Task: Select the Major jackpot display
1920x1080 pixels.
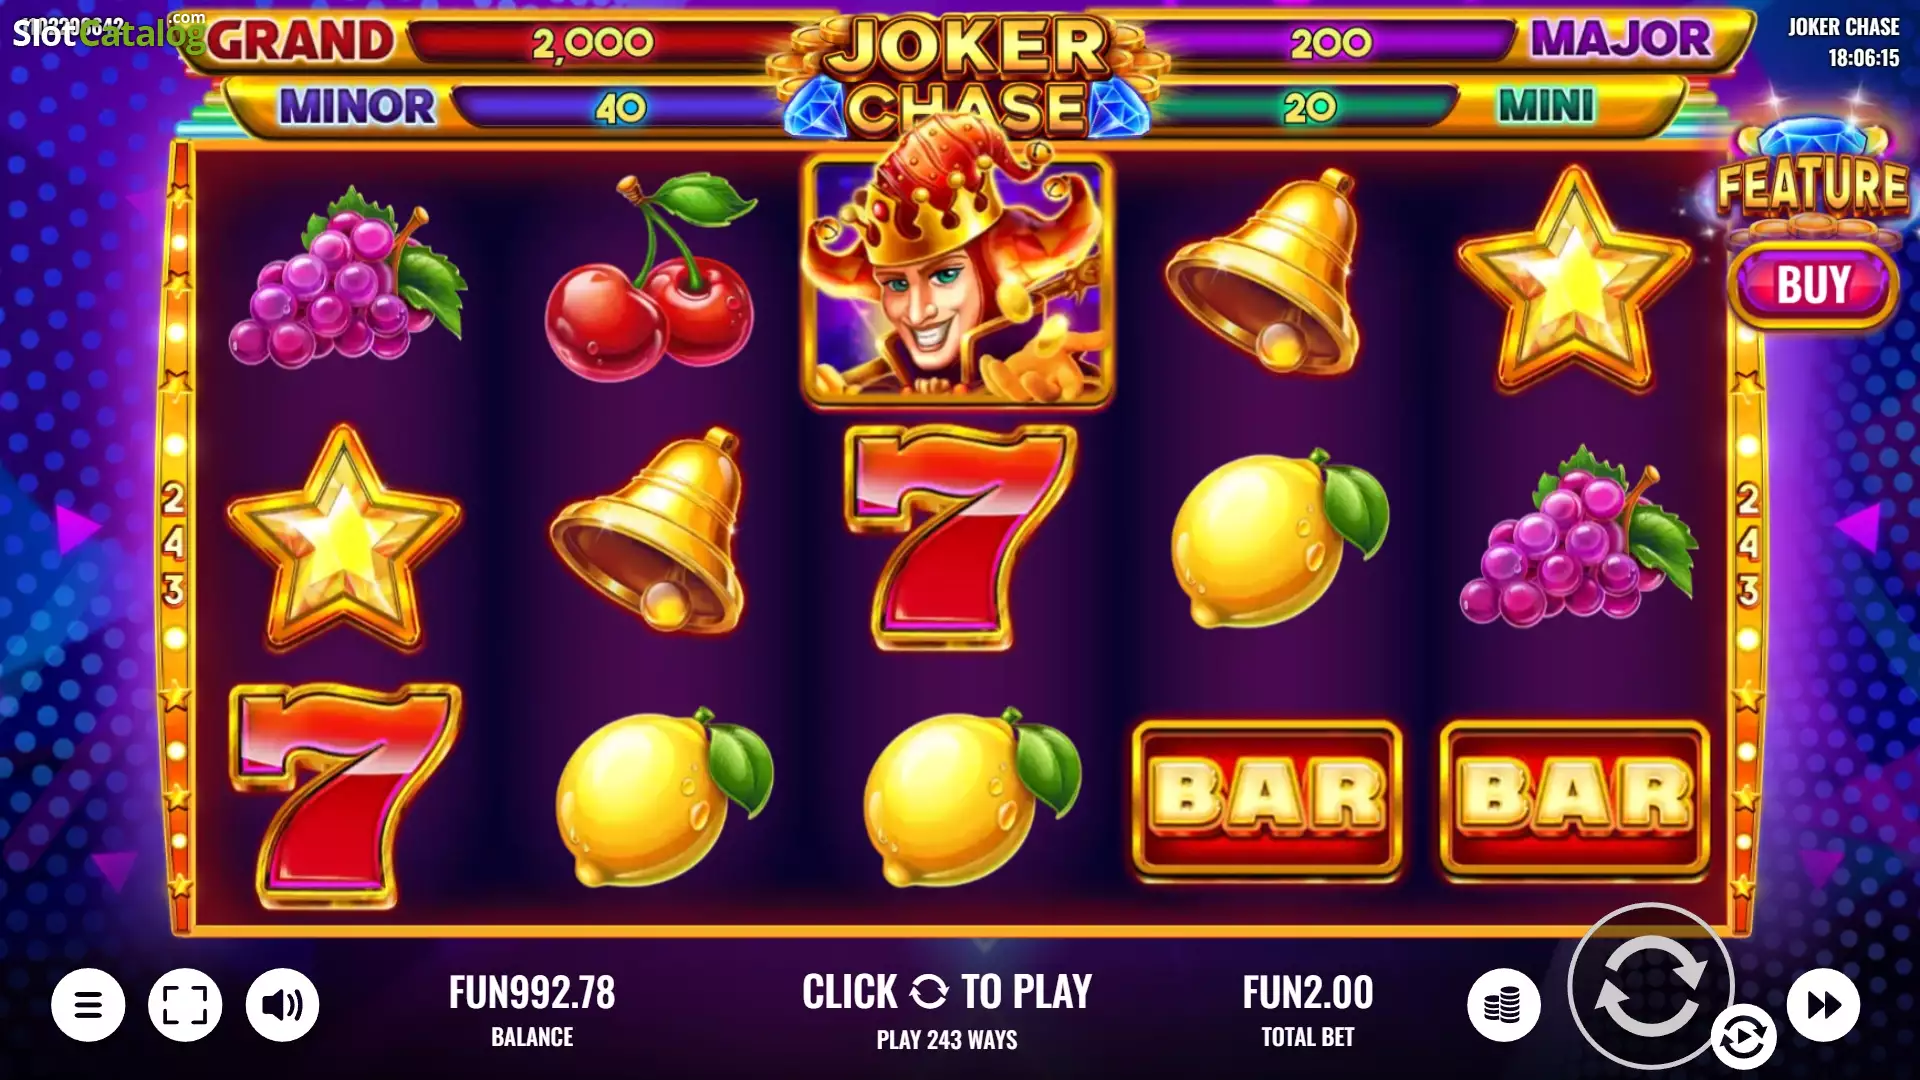Action: coord(1430,40)
